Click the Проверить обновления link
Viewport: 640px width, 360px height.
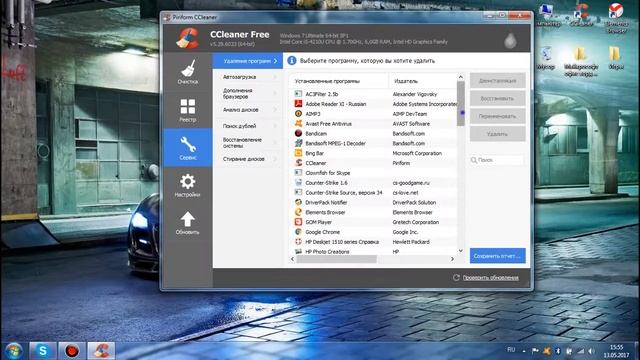click(x=491, y=278)
